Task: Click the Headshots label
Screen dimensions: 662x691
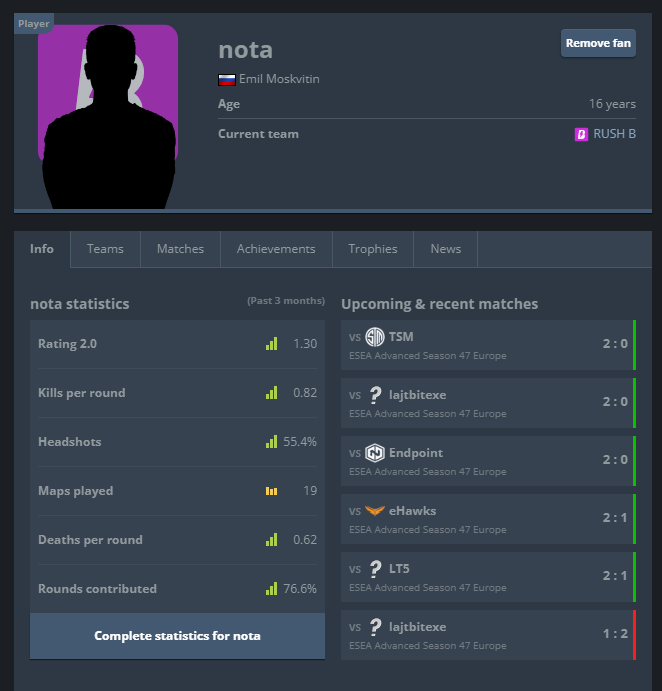Action: point(70,442)
